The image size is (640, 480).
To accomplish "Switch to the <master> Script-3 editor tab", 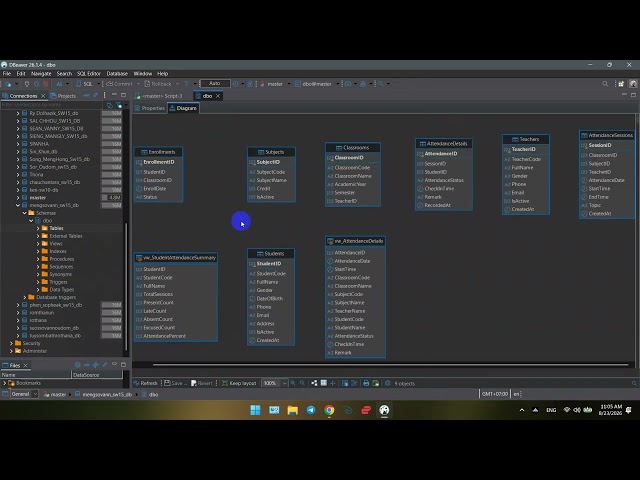I will click(159, 96).
